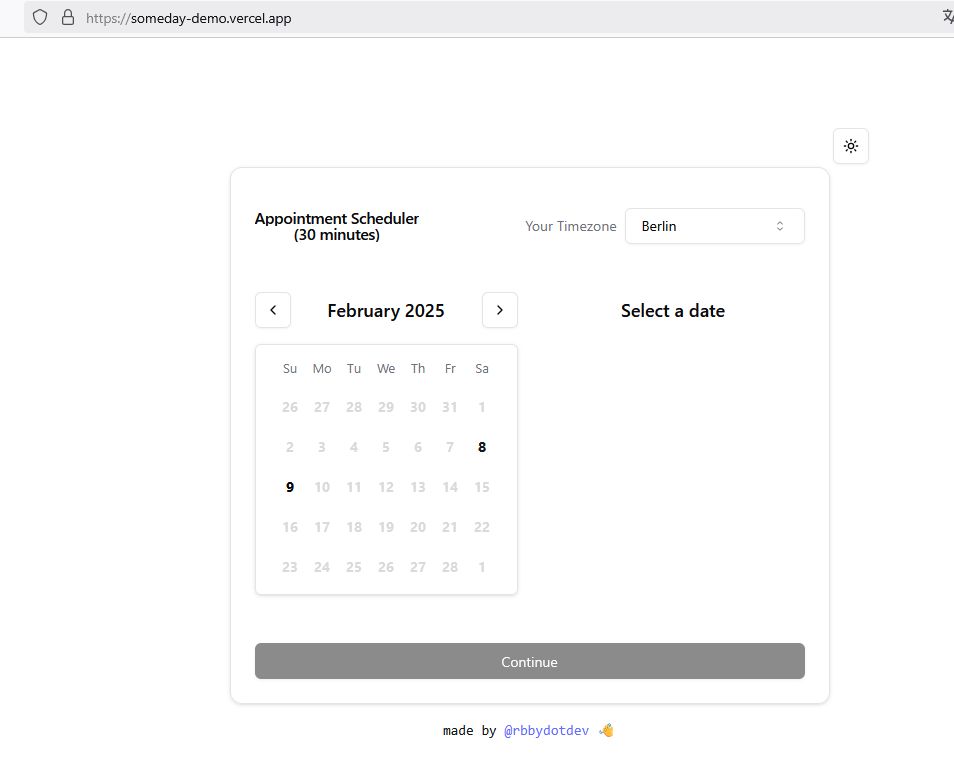Click disabled date February 22
This screenshot has height=770, width=954.
482,527
